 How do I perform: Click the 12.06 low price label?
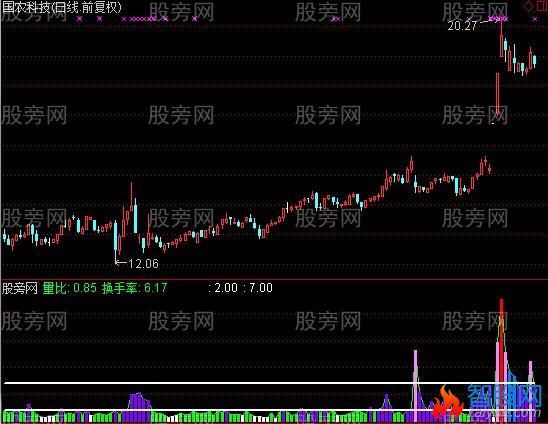[x=143, y=263]
